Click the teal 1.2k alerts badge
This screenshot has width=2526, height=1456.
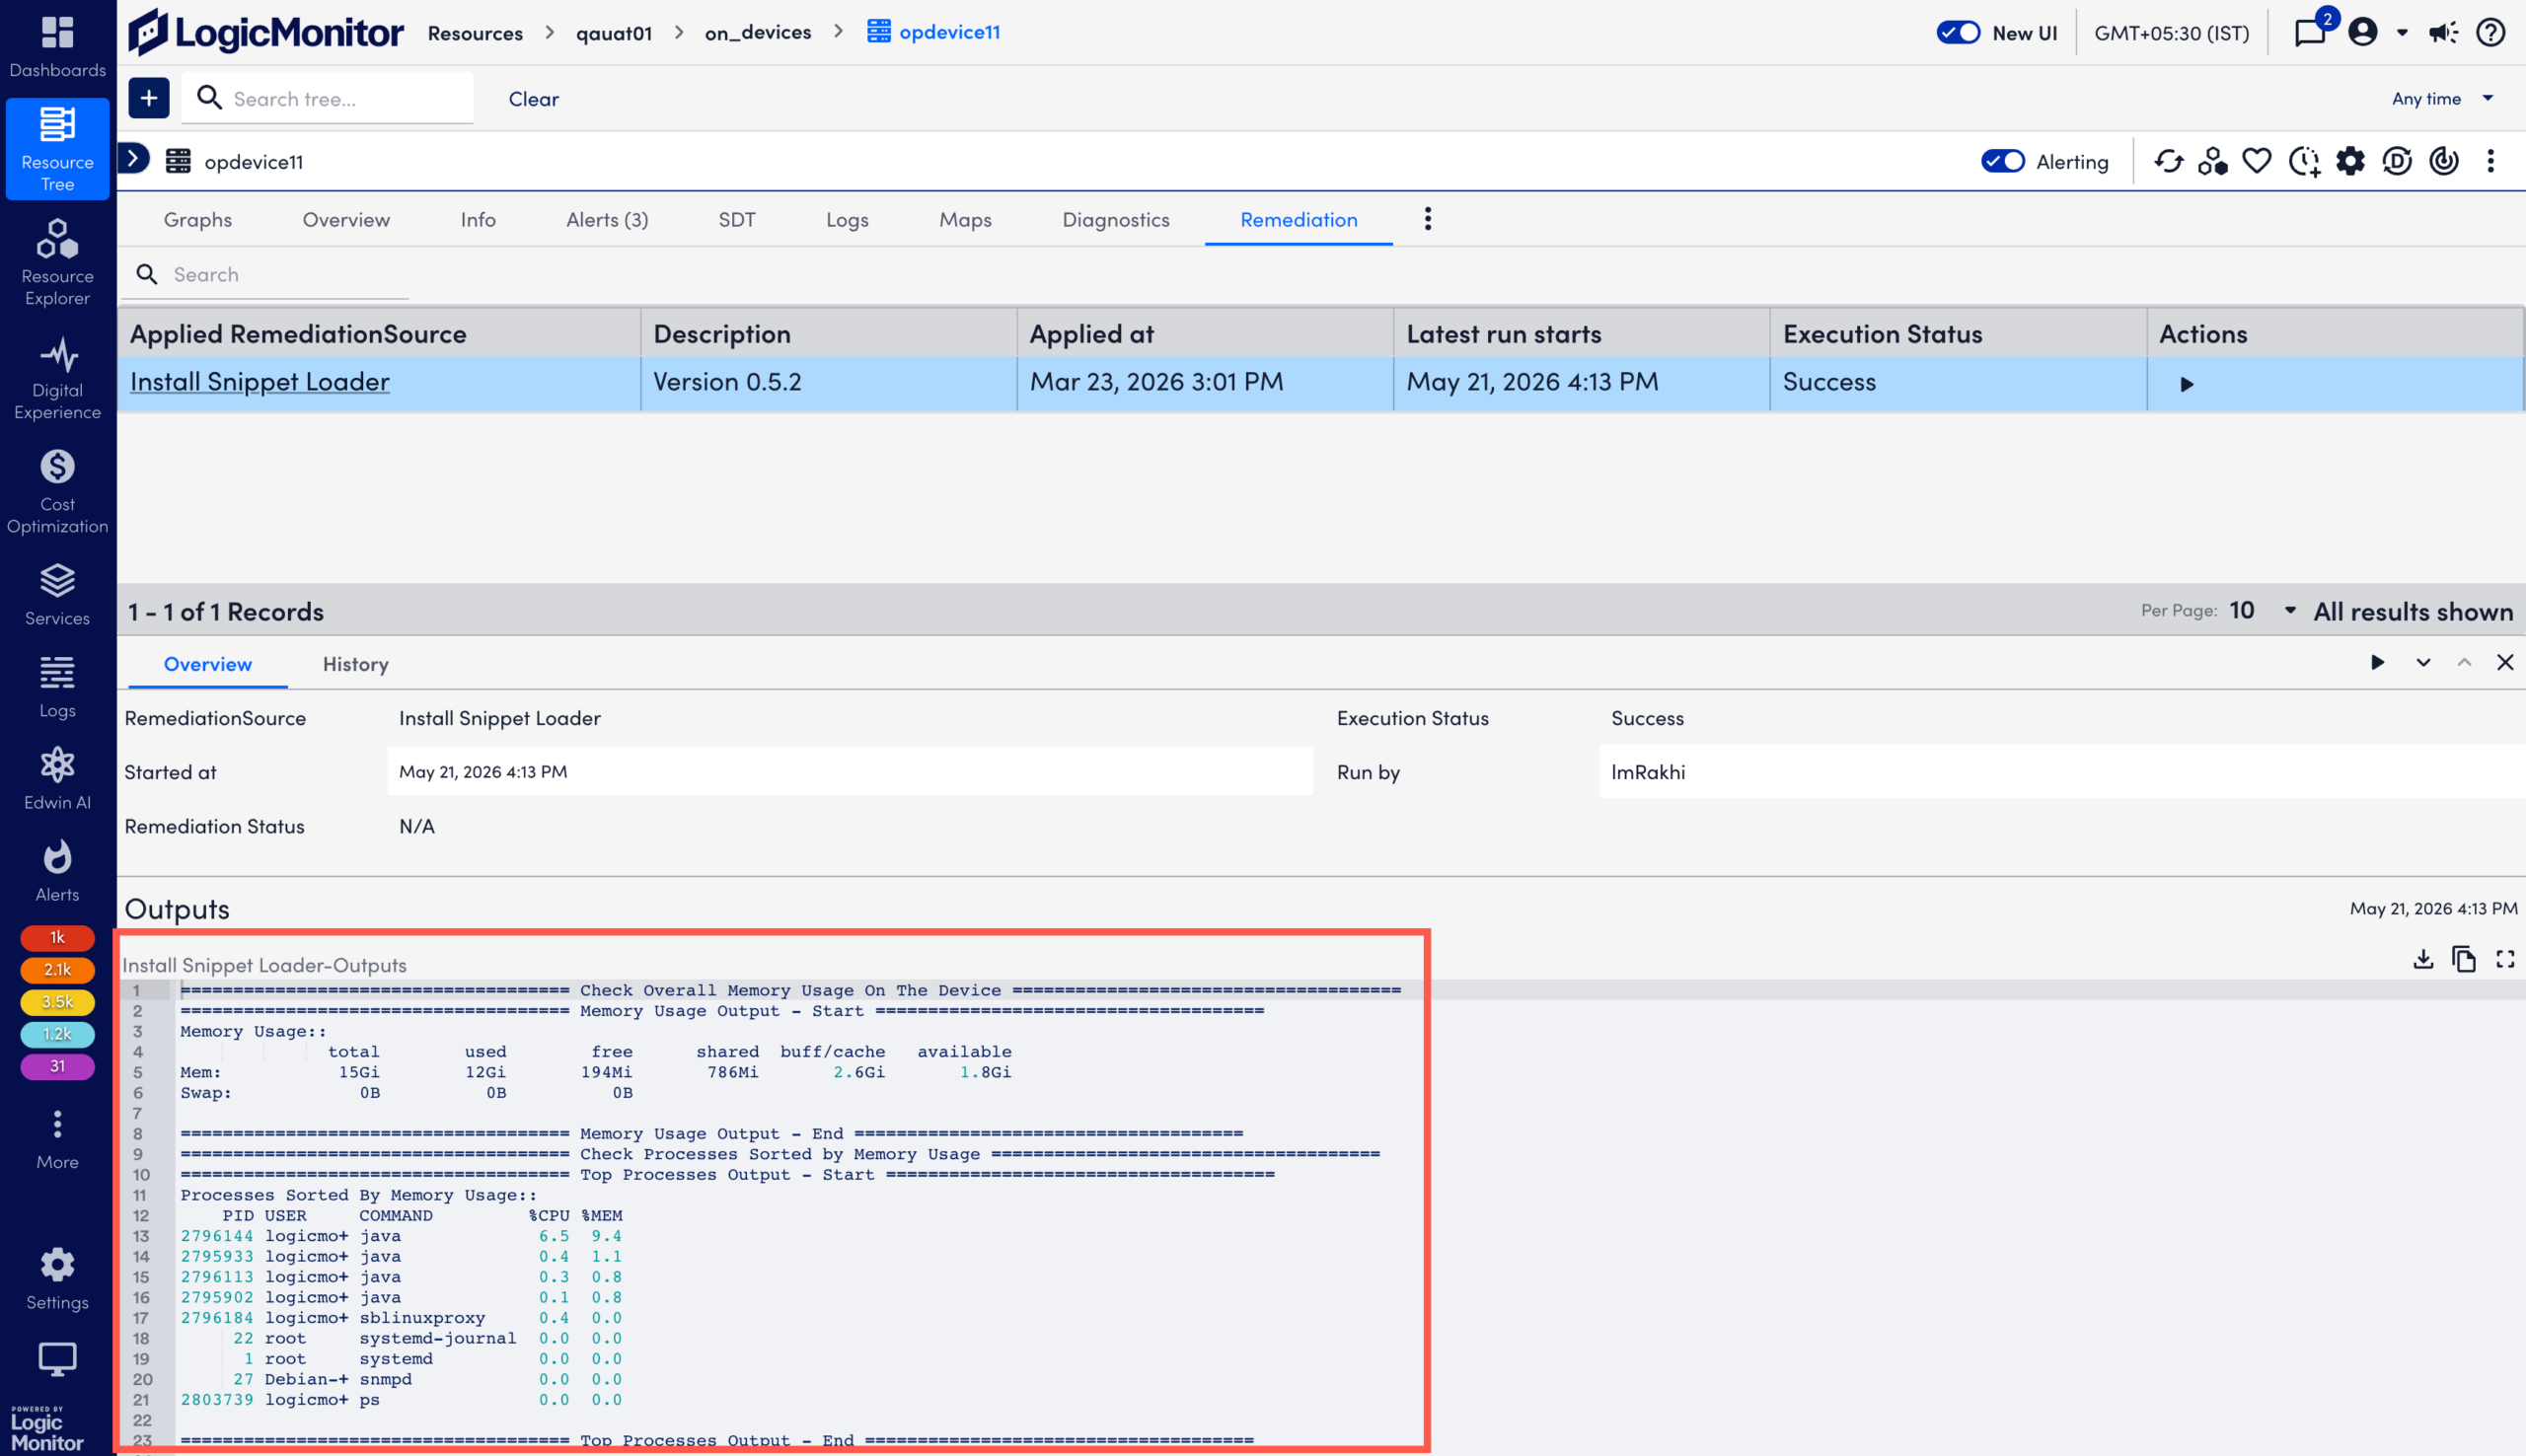coord(57,1034)
